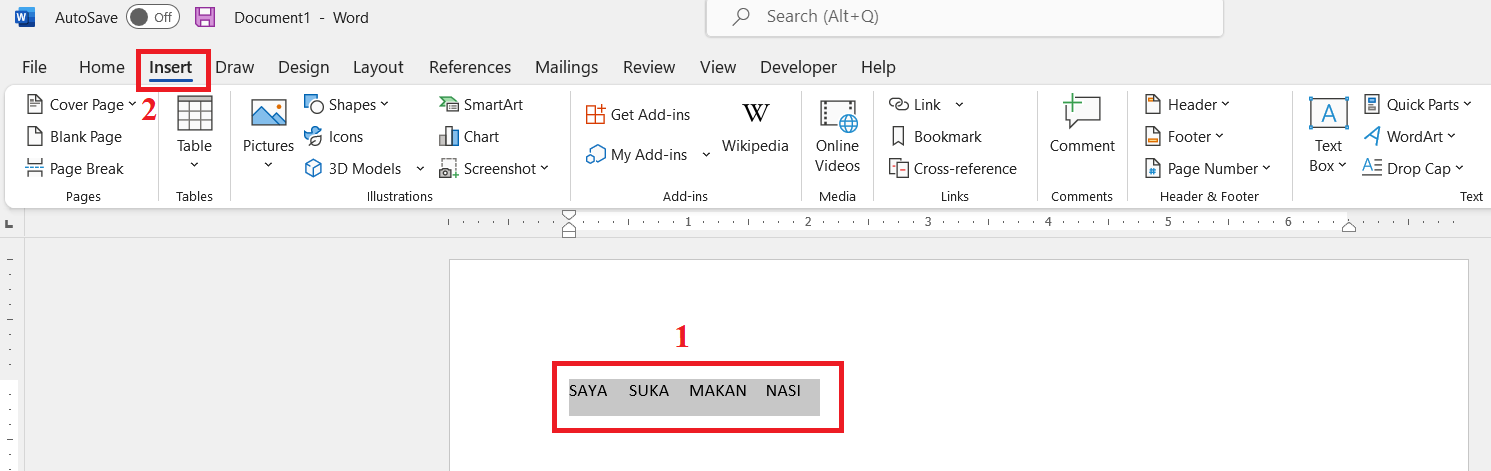Viewport: 1491px width, 471px height.
Task: Click the Save floppy disk icon
Action: (x=205, y=17)
